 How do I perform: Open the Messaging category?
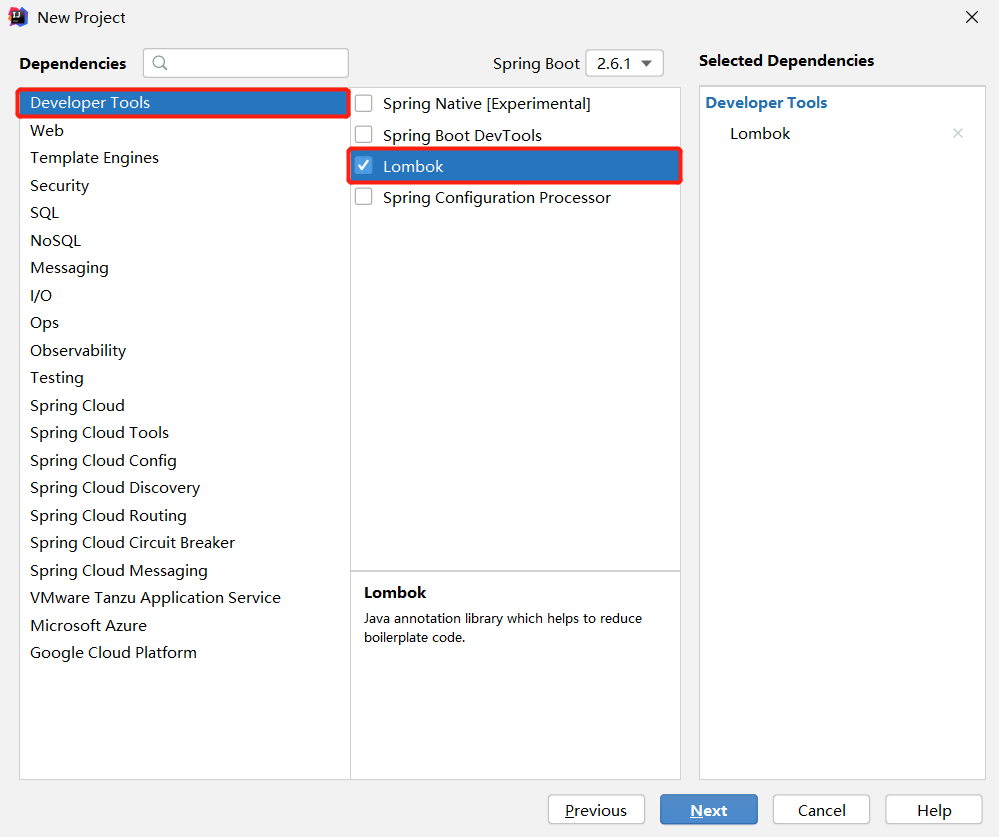[x=184, y=268]
